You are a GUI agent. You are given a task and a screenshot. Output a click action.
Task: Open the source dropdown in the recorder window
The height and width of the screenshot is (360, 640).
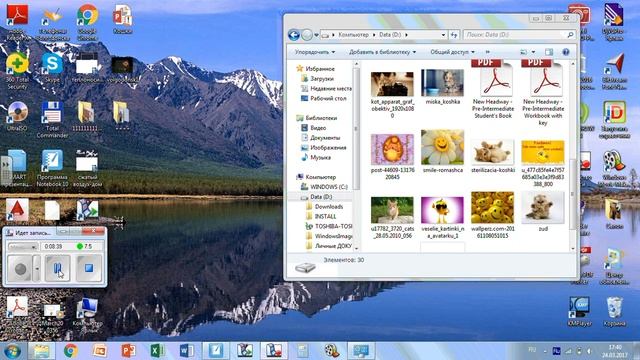23,247
